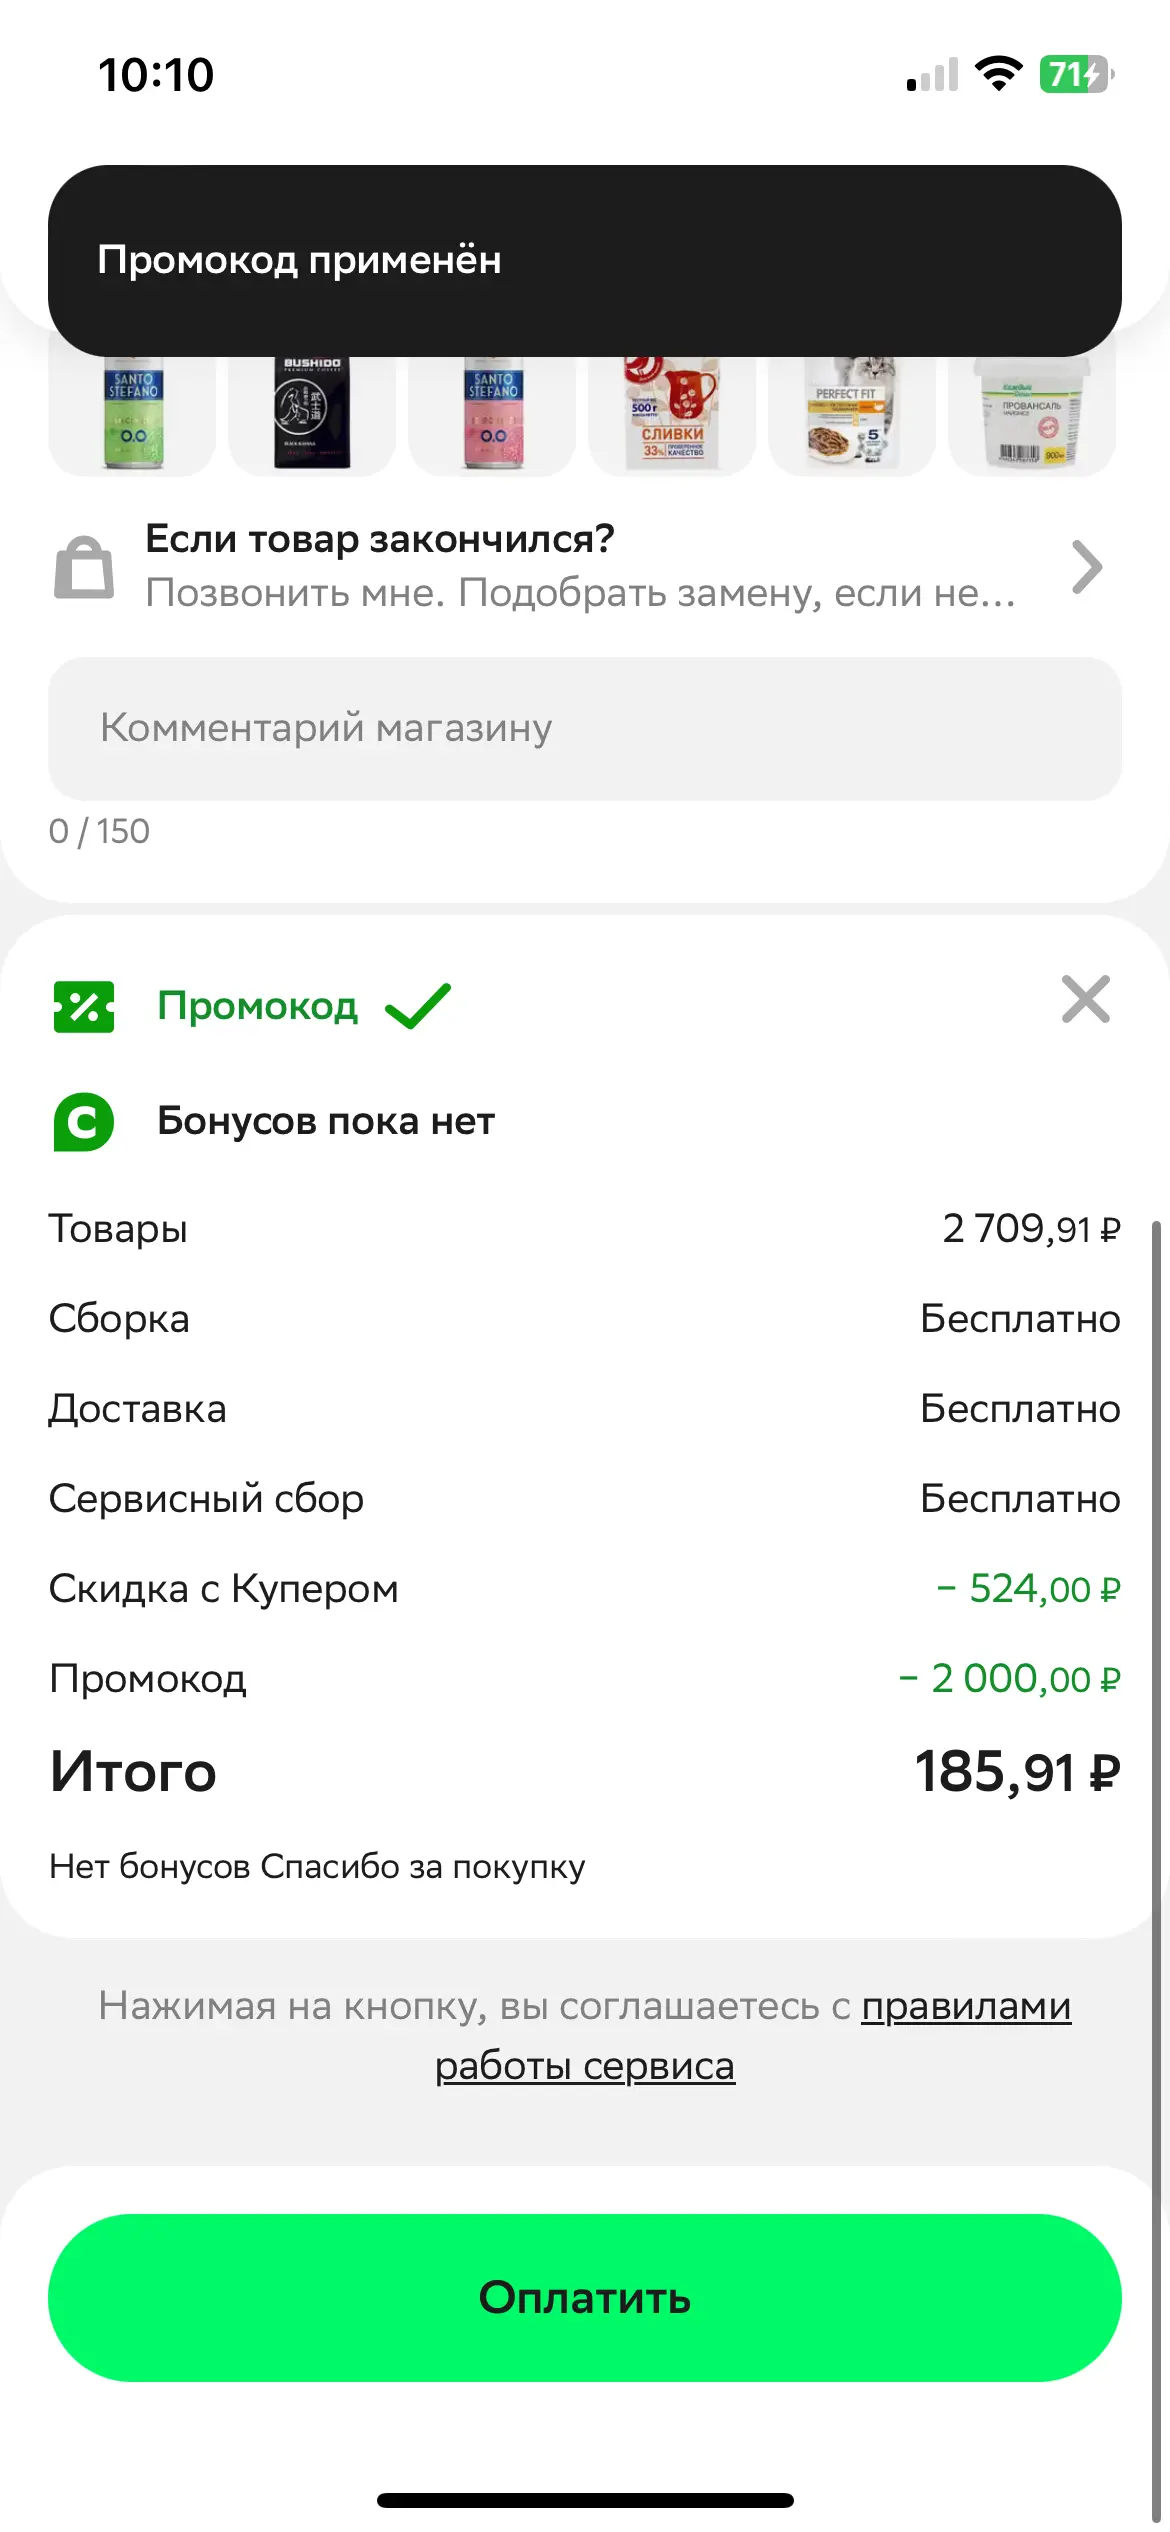Focus the 'Комментарий магазину' input field
This screenshot has width=1170, height=2532.
click(585, 728)
